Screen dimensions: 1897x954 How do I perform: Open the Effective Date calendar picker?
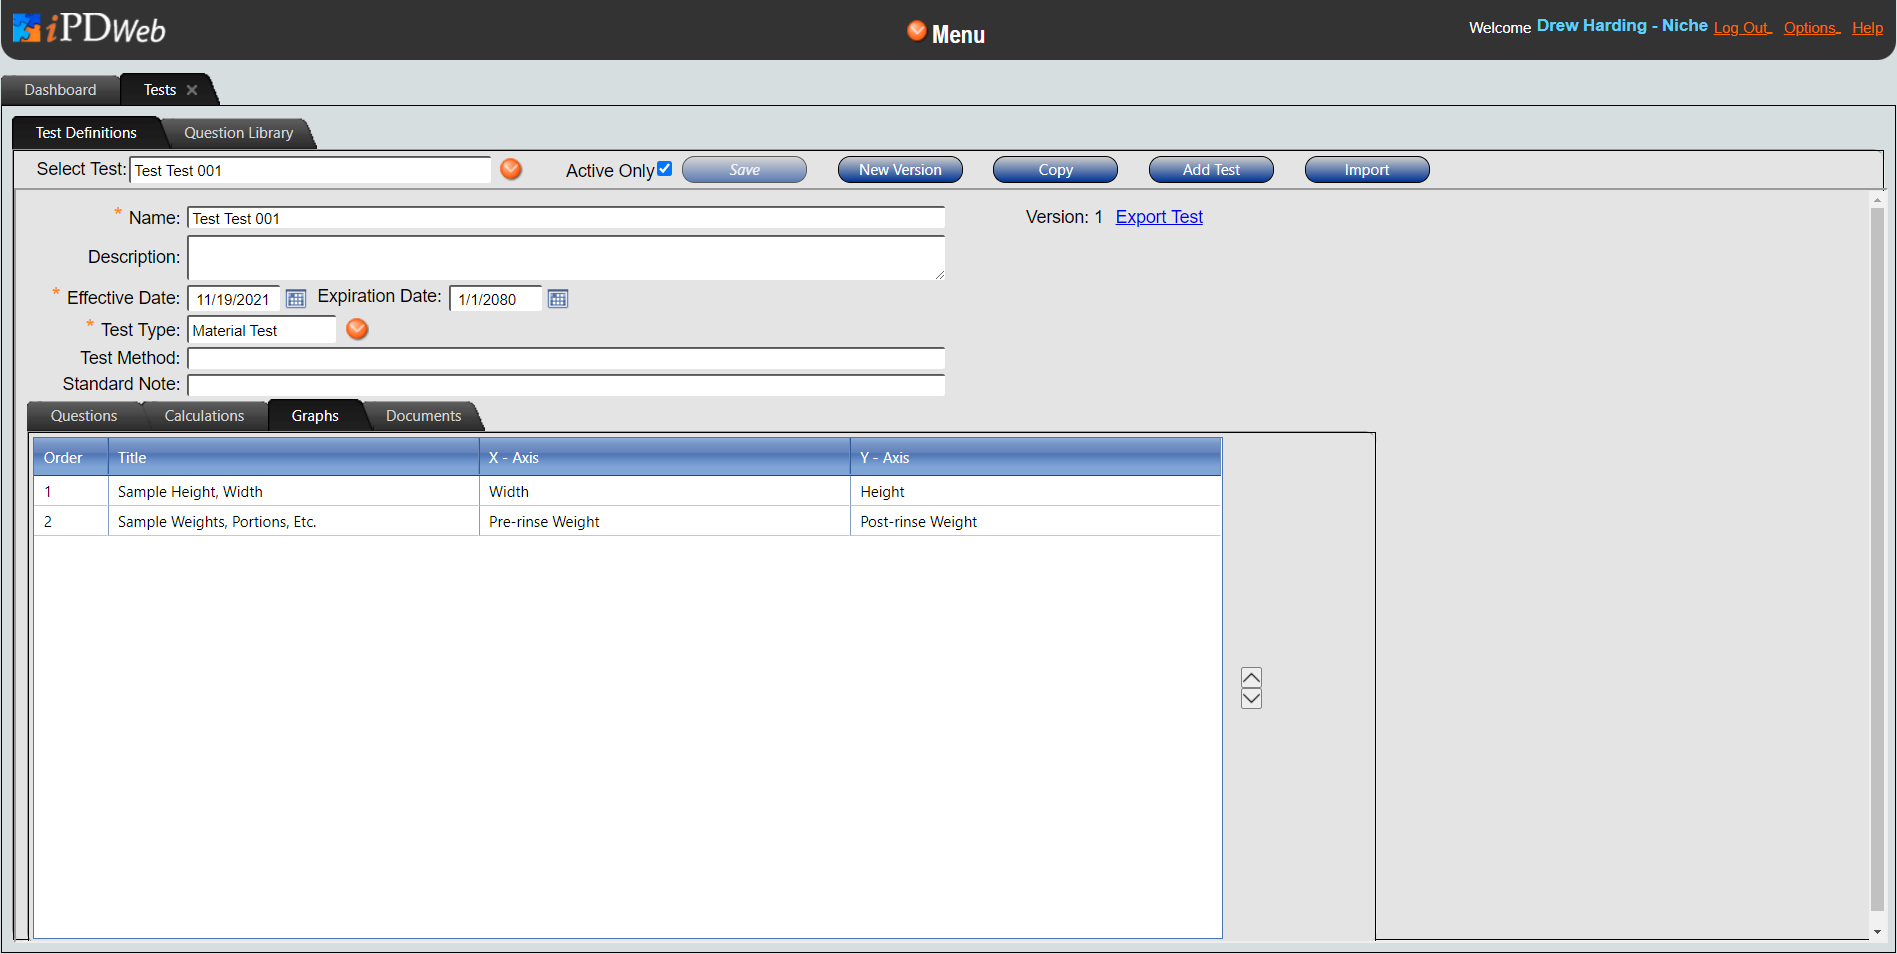point(296,299)
